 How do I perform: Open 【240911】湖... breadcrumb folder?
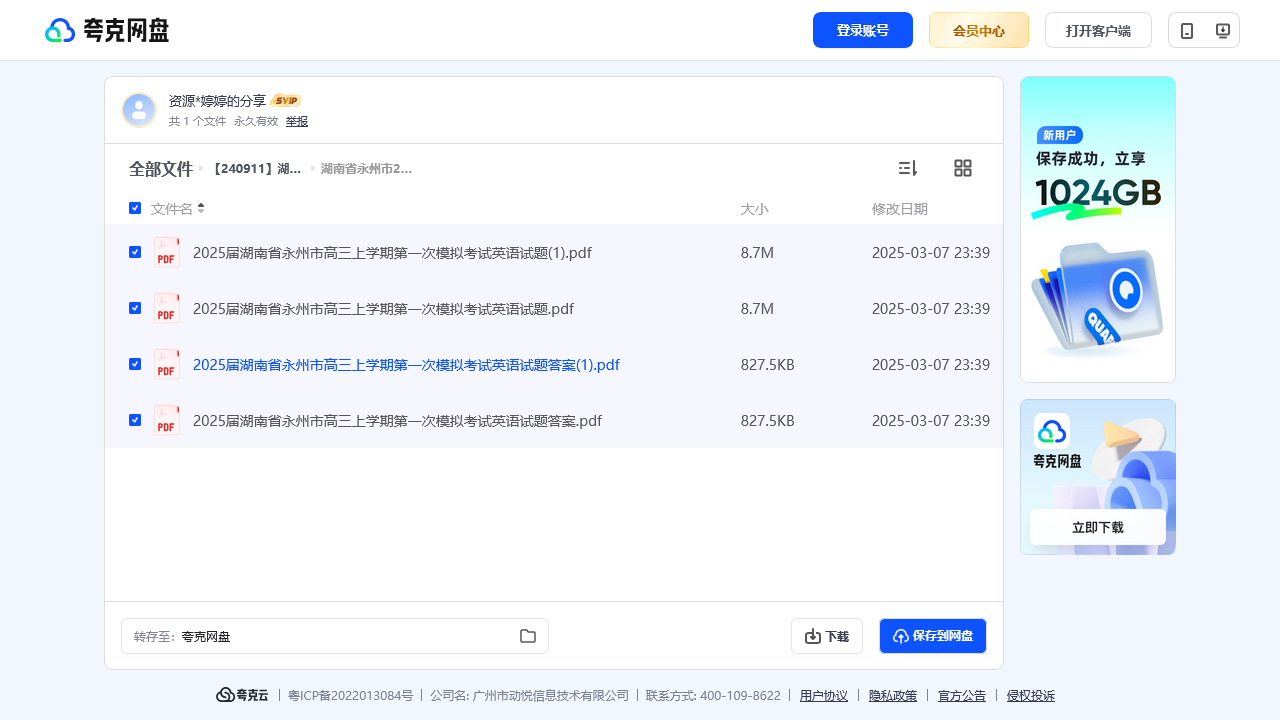point(255,169)
